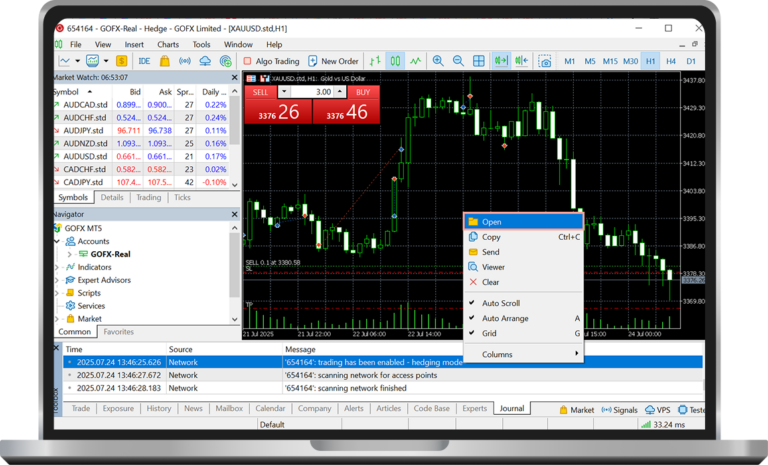Choose Open from the context menu

point(523,222)
